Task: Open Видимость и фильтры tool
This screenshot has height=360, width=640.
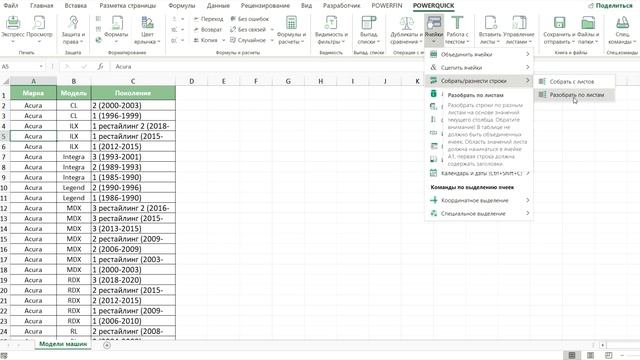Action: (x=331, y=29)
